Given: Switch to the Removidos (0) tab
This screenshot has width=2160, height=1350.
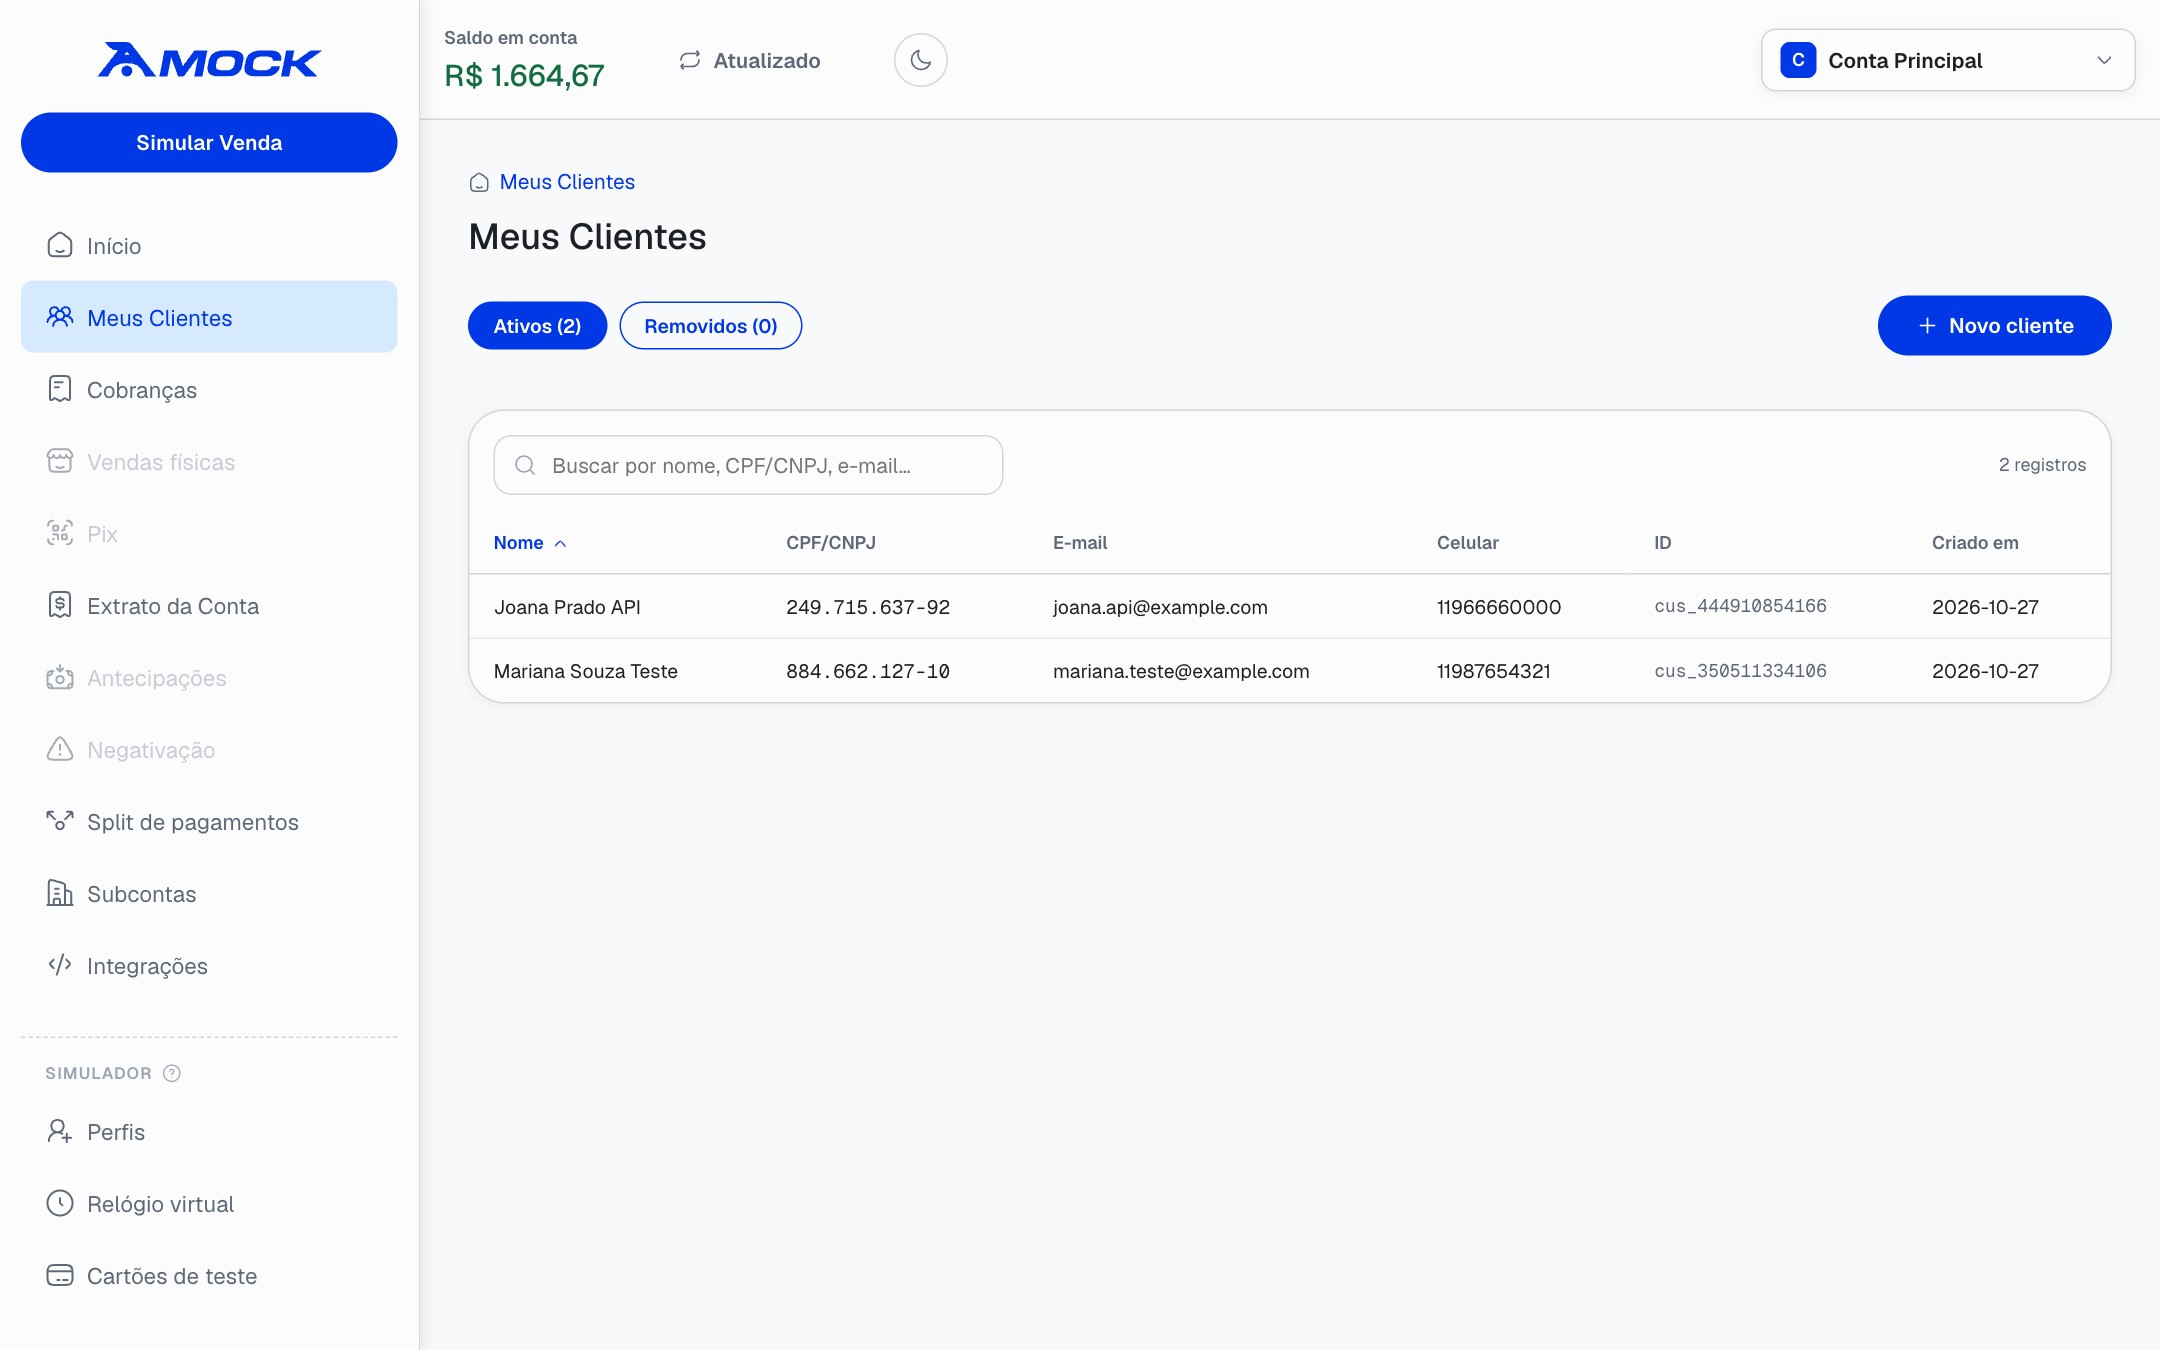Looking at the screenshot, I should (x=710, y=325).
